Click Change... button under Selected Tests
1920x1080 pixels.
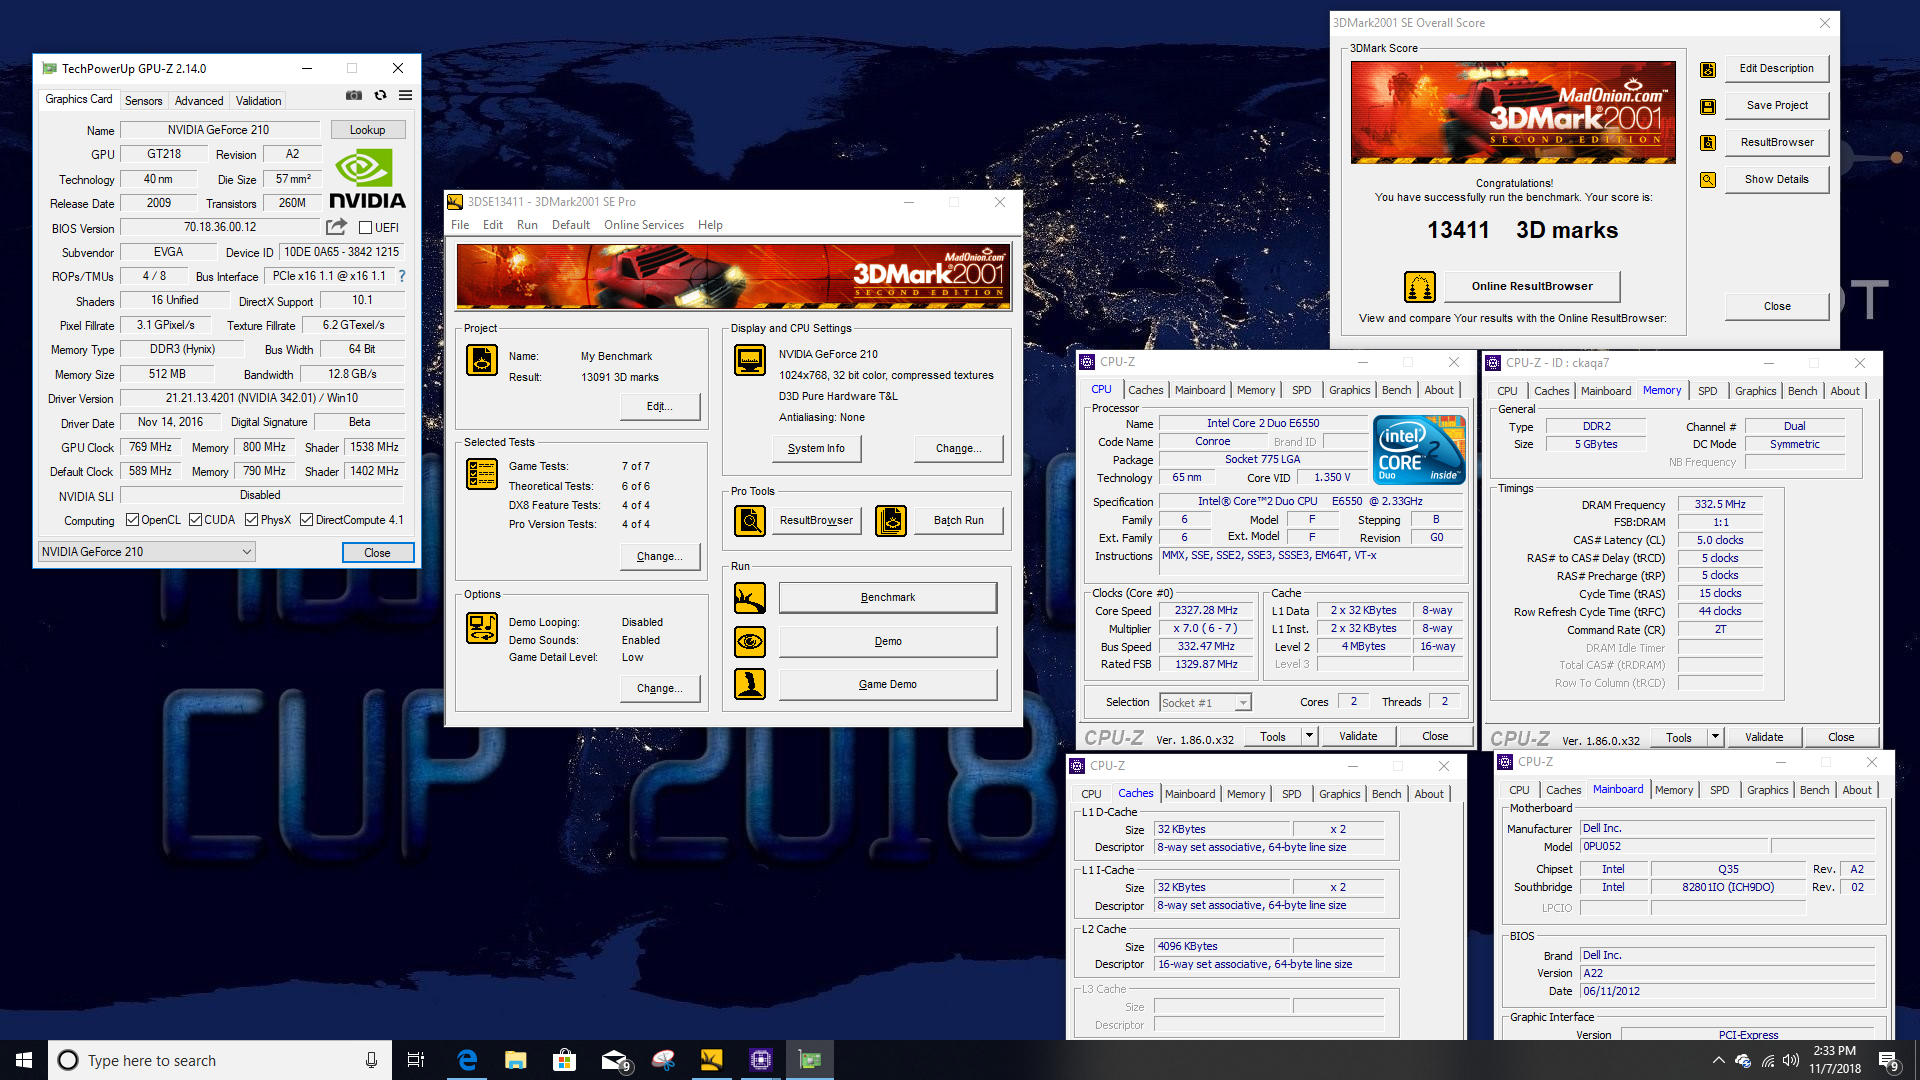point(659,556)
